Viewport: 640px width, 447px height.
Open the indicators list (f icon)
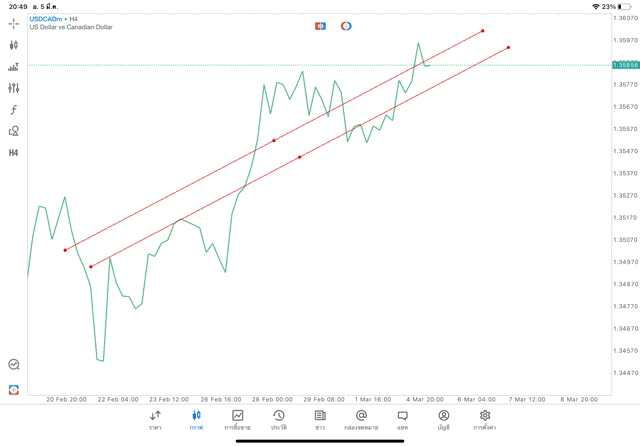(14, 110)
